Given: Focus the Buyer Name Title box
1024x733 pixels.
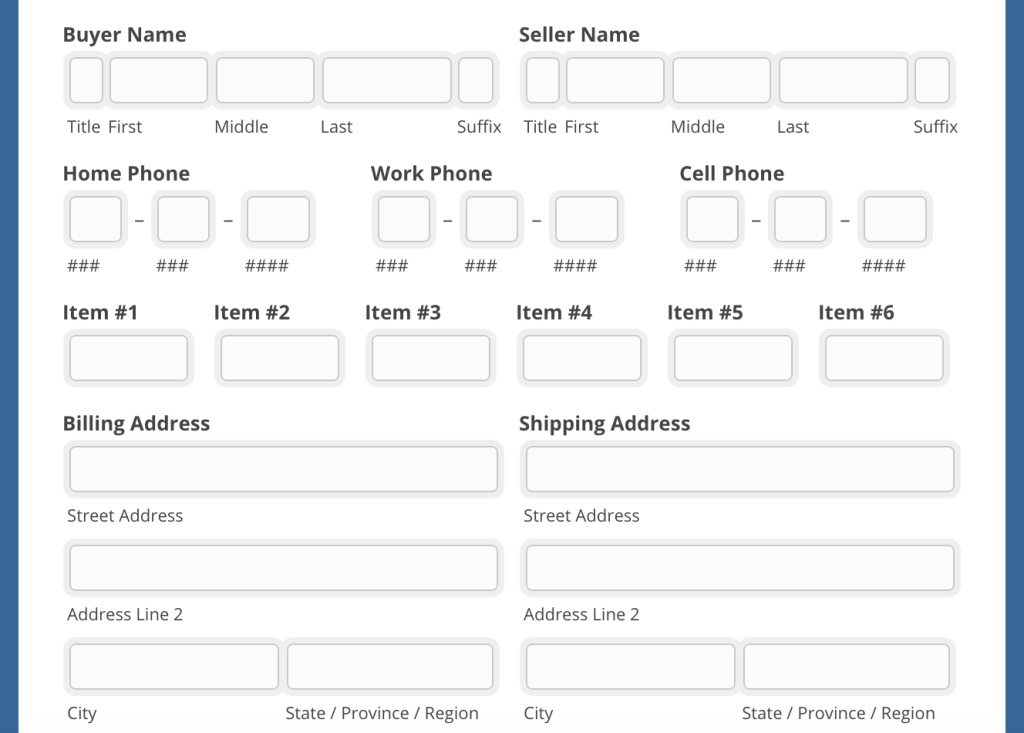Looking at the screenshot, I should [x=86, y=81].
